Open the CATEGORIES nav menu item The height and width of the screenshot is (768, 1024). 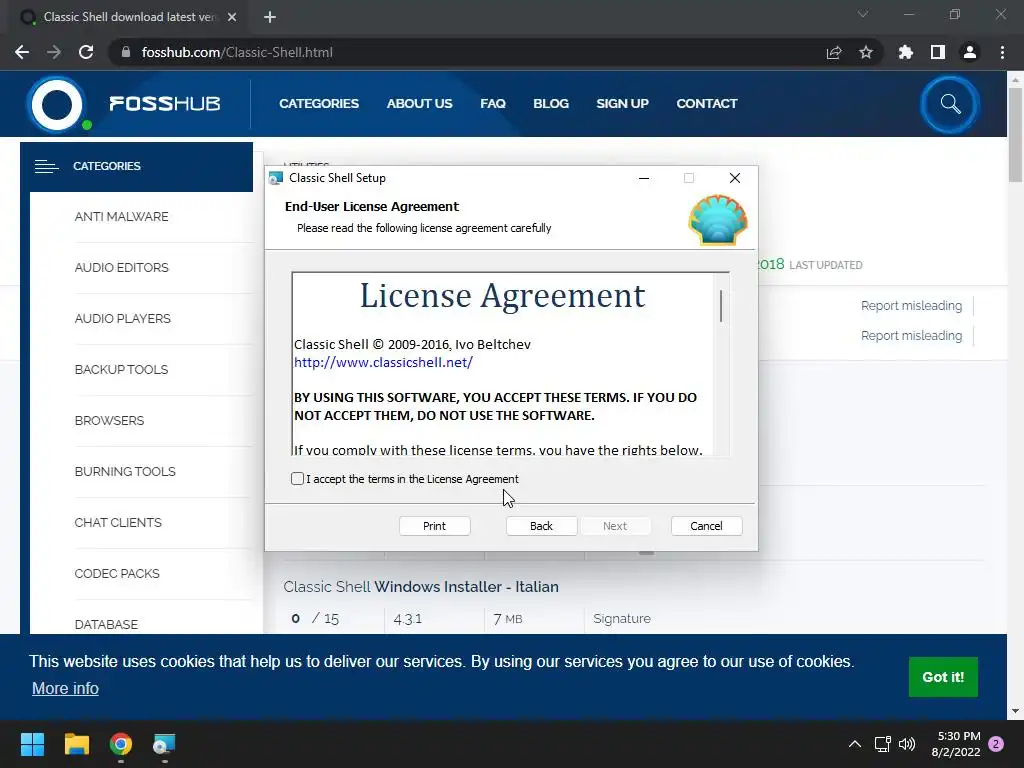(x=319, y=104)
